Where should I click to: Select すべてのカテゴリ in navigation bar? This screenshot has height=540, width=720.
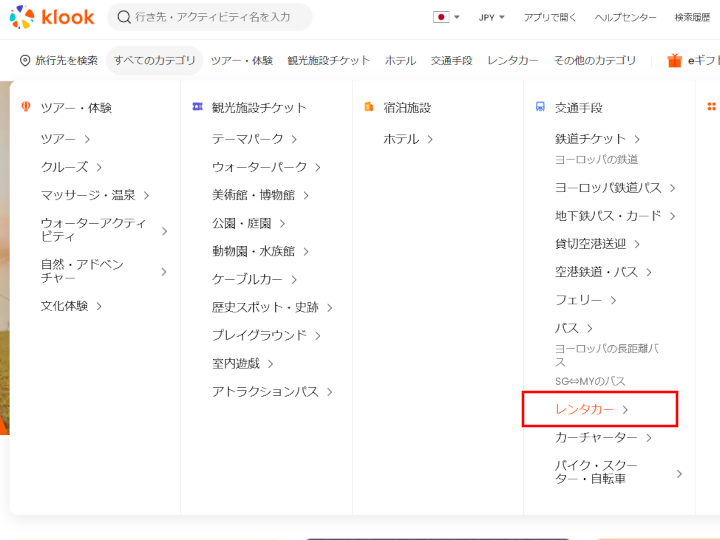pyautogui.click(x=154, y=61)
